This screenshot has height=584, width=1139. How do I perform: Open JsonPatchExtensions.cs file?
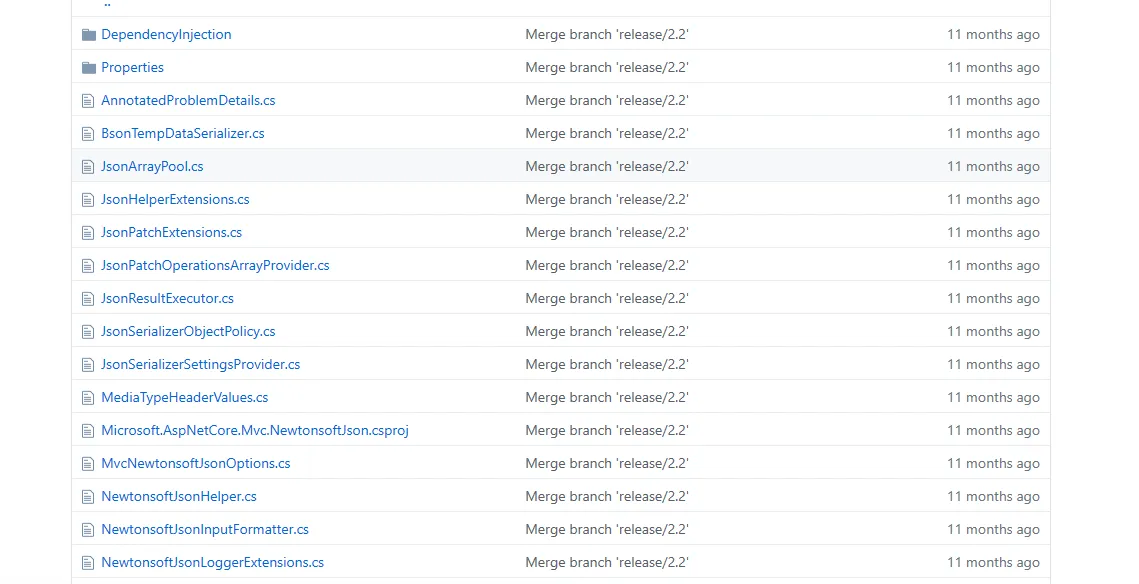(x=171, y=232)
